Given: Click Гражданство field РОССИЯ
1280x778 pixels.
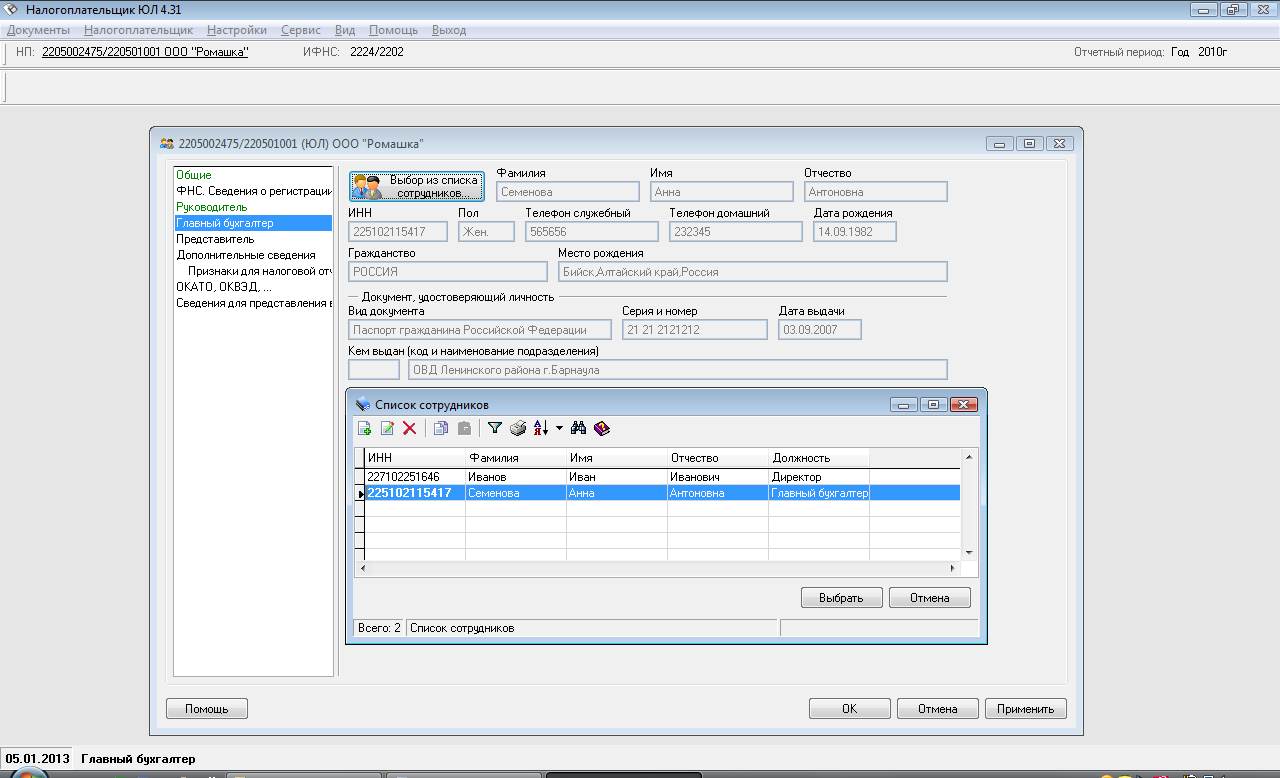Looking at the screenshot, I should [x=448, y=272].
